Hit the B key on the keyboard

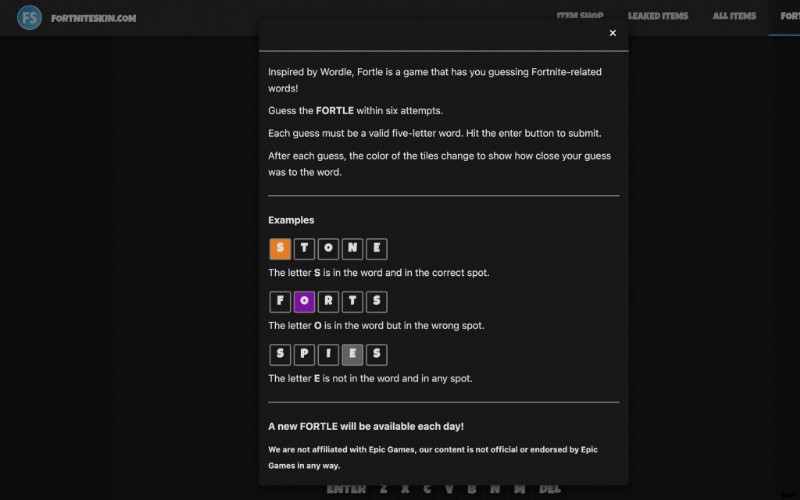click(471, 489)
